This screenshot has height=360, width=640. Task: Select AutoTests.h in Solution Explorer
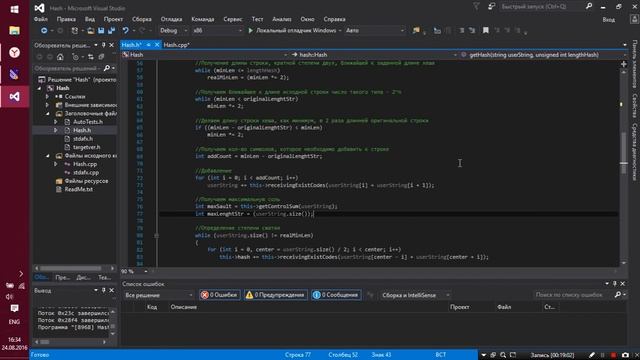click(x=88, y=122)
